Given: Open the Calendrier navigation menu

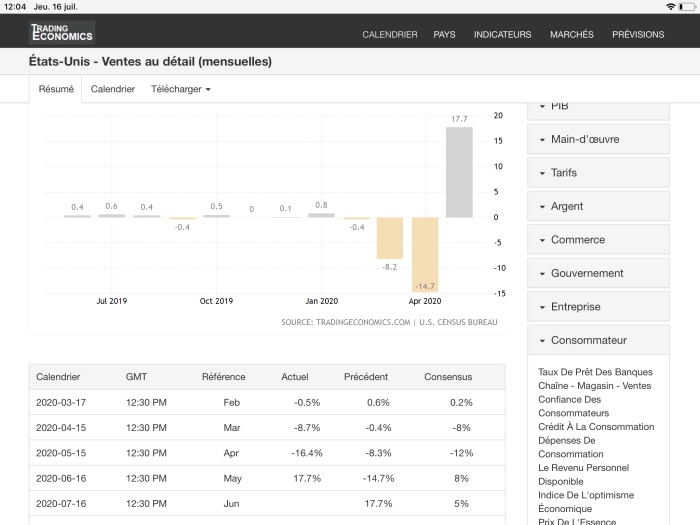Looking at the screenshot, I should point(389,34).
